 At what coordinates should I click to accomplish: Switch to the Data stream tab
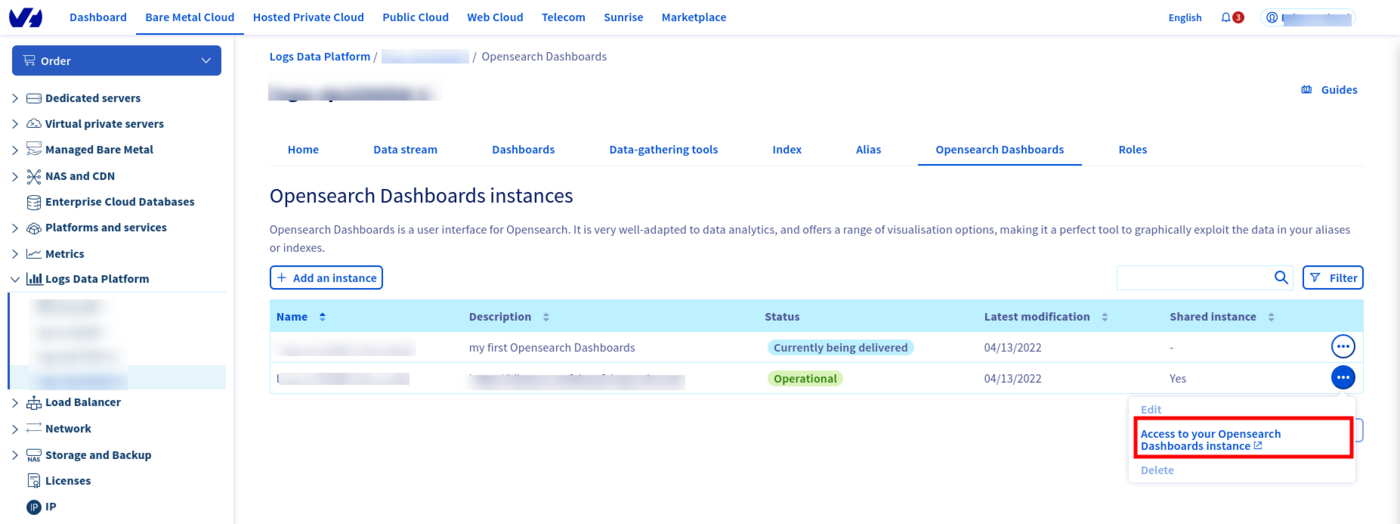[x=405, y=150]
